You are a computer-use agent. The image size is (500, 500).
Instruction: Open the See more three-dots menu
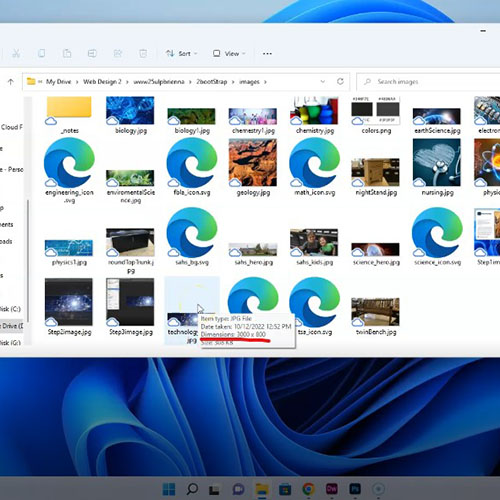click(x=267, y=53)
